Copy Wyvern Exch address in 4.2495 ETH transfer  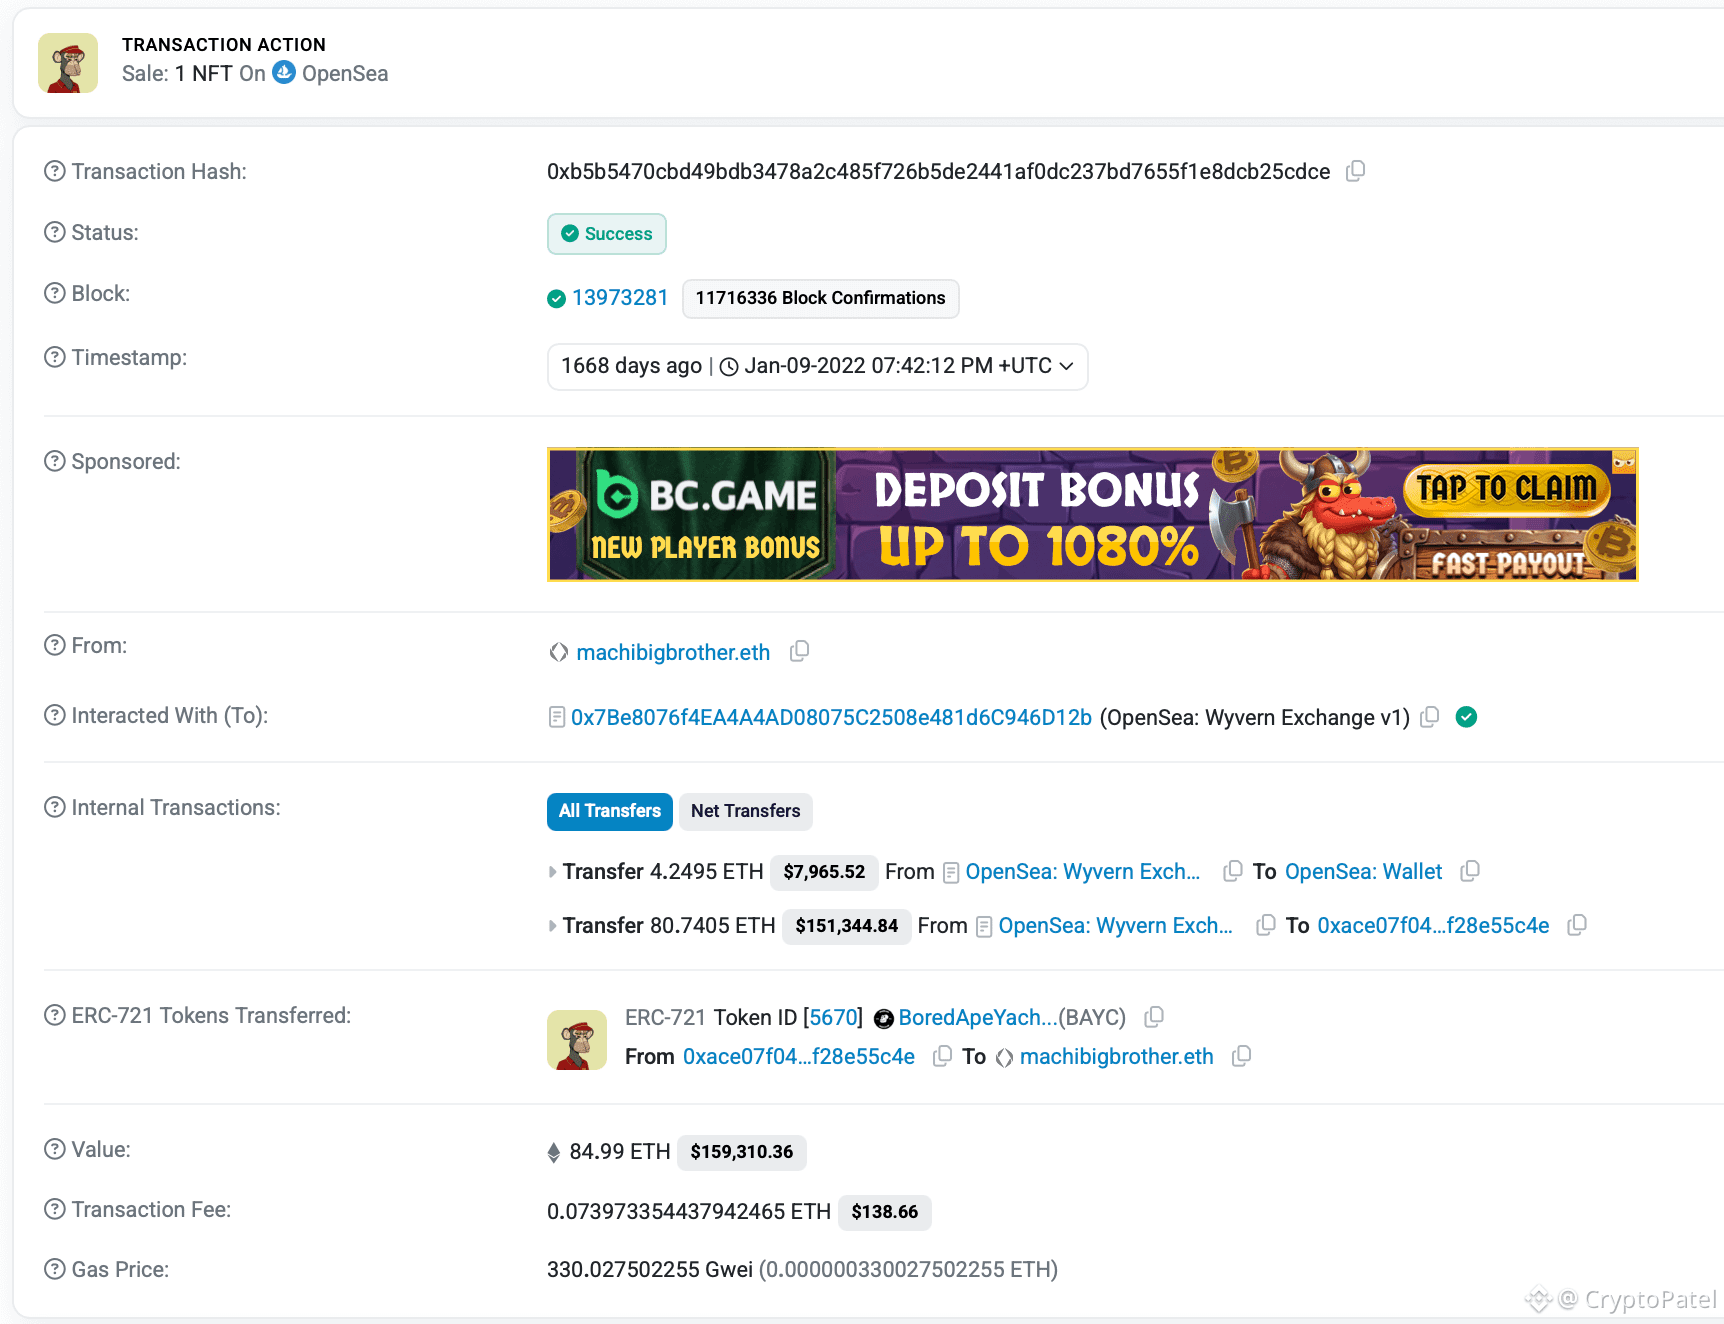1233,871
